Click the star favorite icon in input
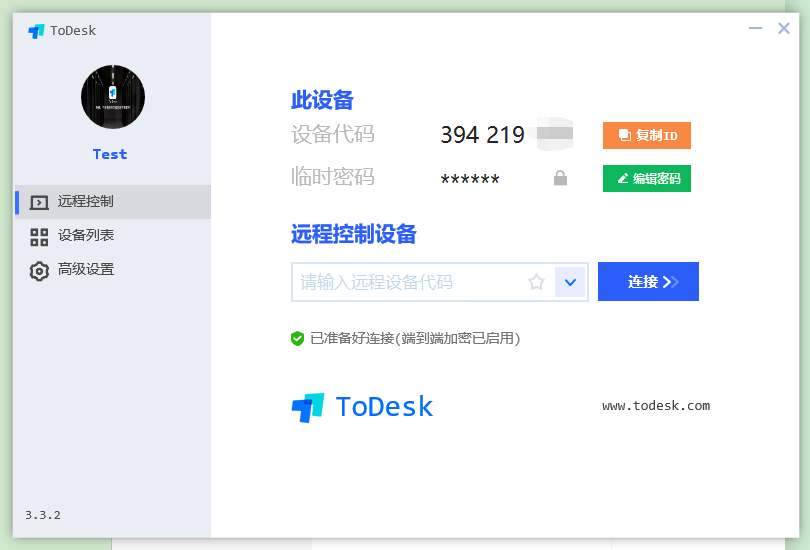Viewport: 810px width, 550px height. (536, 282)
